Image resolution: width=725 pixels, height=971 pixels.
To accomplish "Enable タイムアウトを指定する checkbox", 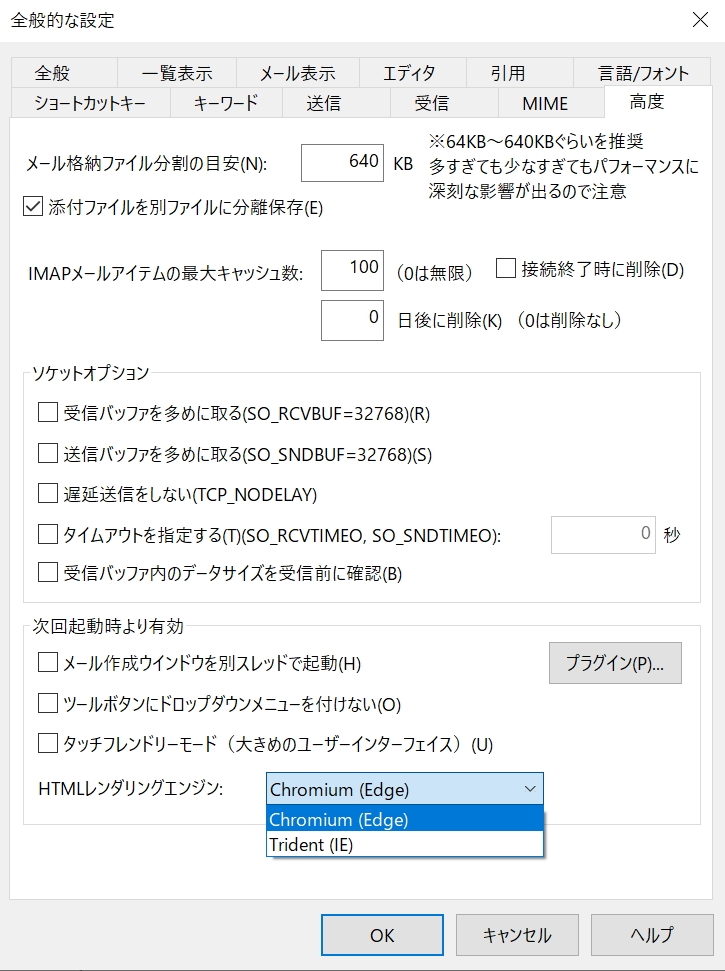I will [x=45, y=535].
